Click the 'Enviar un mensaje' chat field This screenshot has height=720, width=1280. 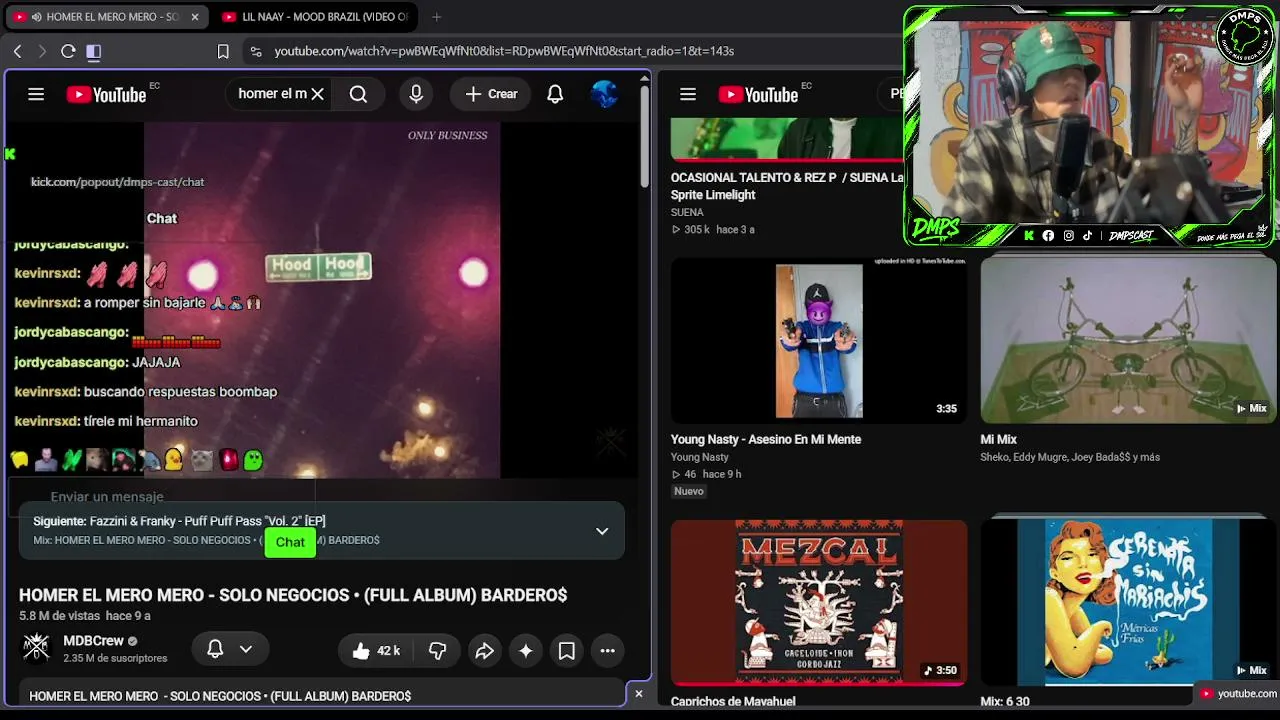162,496
